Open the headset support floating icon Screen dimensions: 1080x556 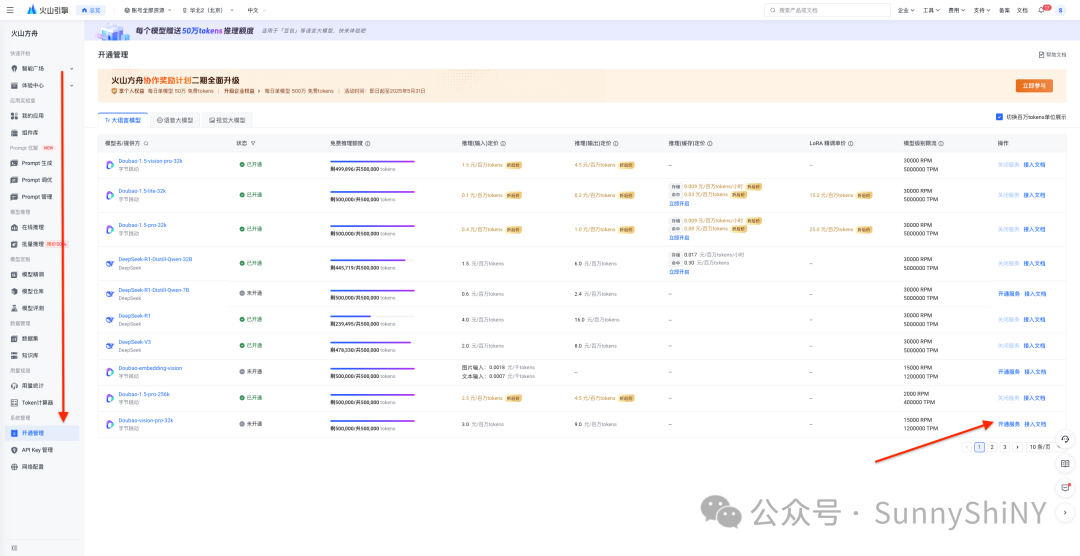point(1066,439)
